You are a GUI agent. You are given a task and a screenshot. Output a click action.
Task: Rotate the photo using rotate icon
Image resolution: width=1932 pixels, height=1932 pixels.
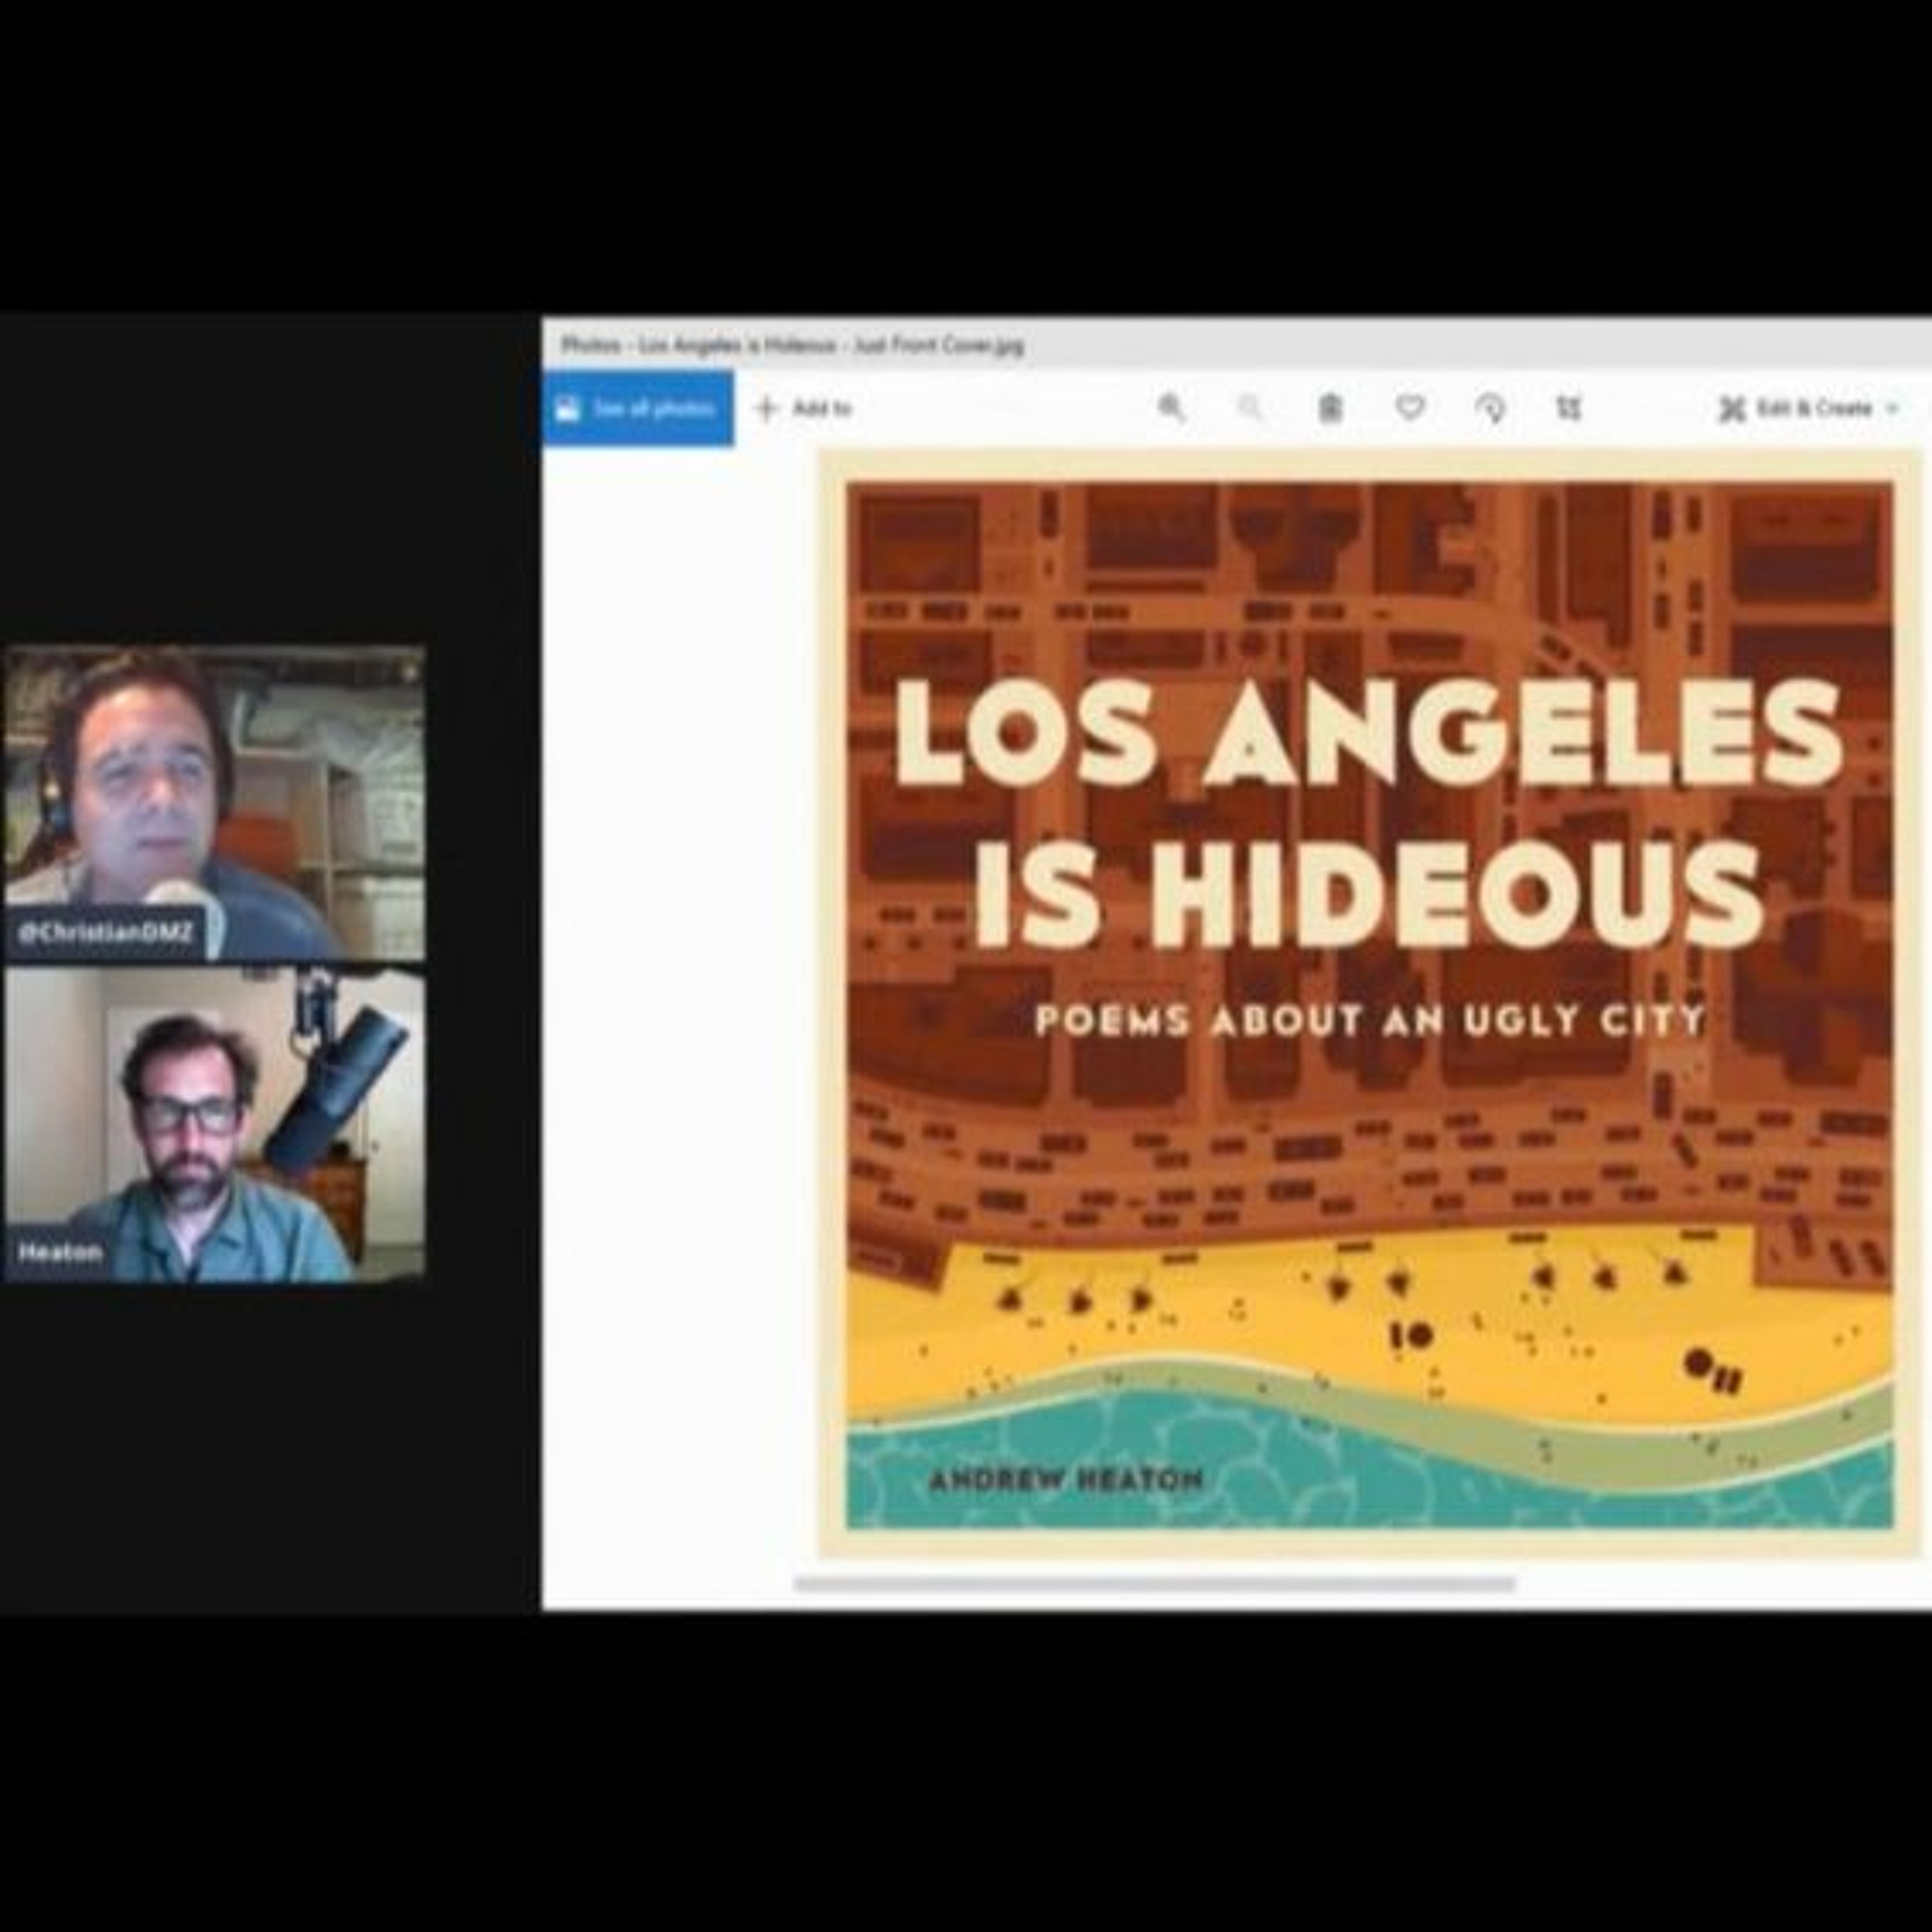pyautogui.click(x=1490, y=408)
